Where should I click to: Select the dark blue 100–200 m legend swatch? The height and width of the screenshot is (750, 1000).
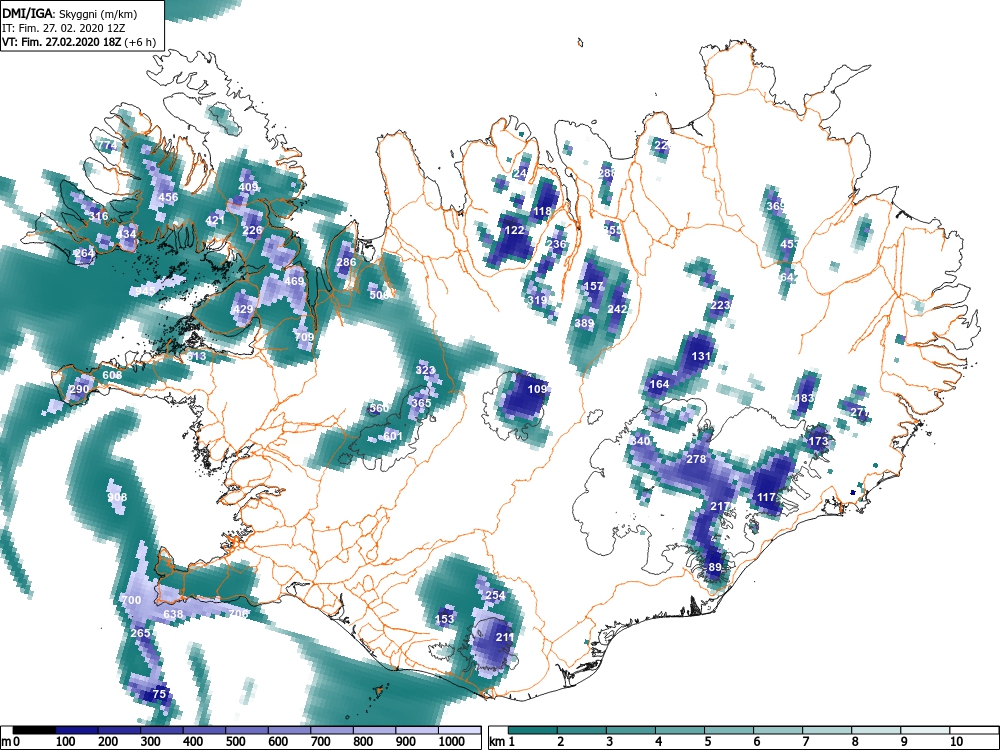pyautogui.click(x=77, y=730)
